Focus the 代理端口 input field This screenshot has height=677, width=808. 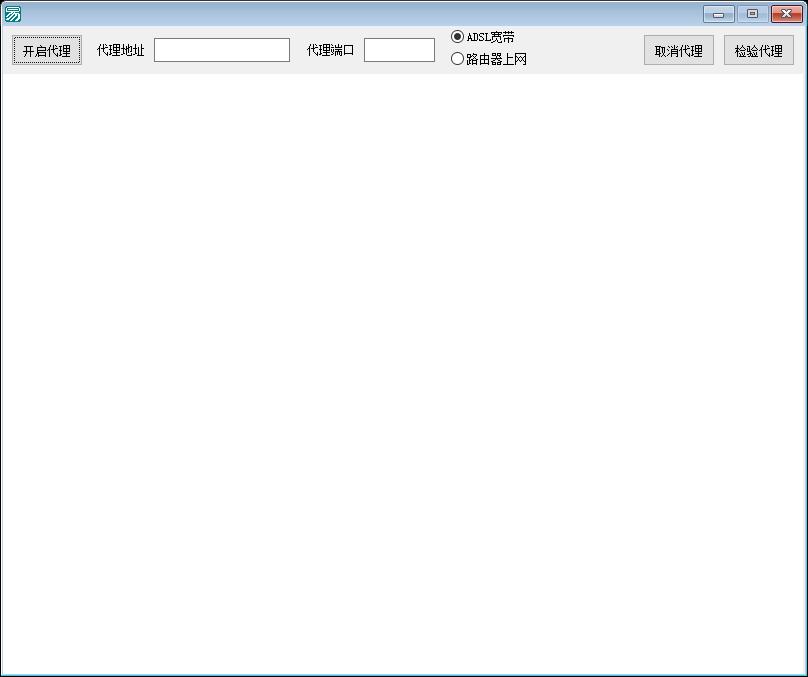click(399, 50)
